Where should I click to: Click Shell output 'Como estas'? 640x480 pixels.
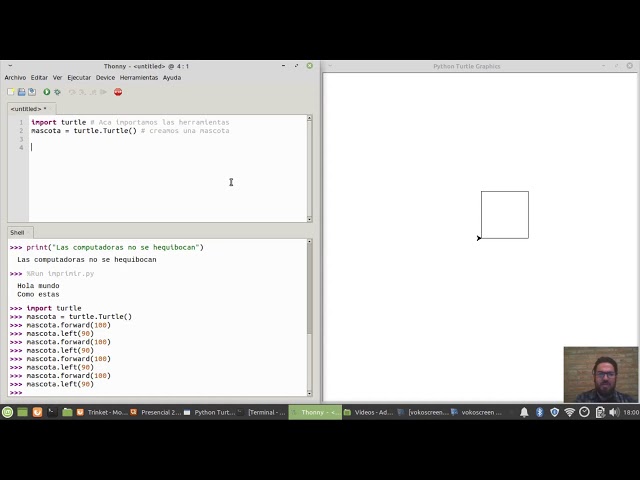38,294
